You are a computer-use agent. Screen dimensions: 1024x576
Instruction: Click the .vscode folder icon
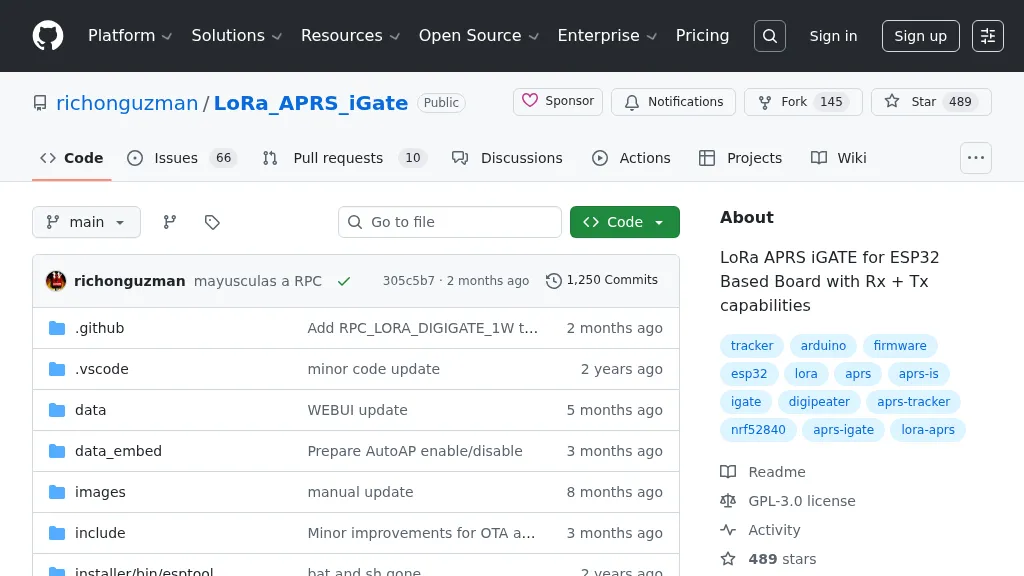(57, 369)
